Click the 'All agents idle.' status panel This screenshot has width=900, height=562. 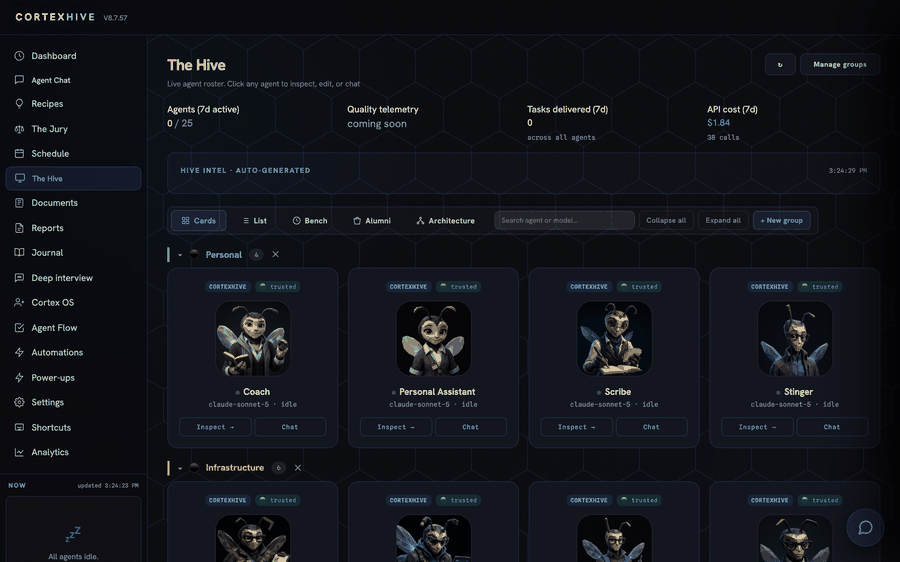pyautogui.click(x=73, y=530)
